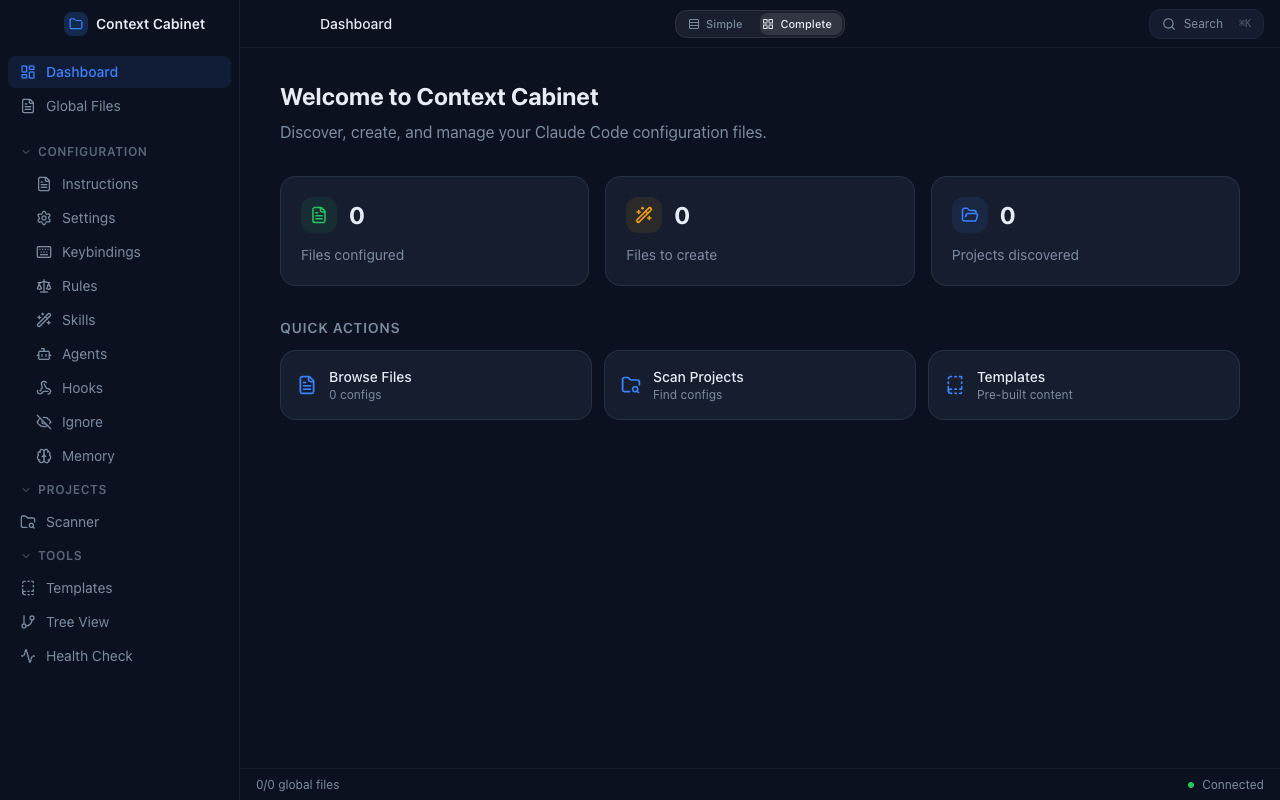Click the Hooks icon in the sidebar
Viewport: 1280px width, 800px height.
pyautogui.click(x=43, y=387)
